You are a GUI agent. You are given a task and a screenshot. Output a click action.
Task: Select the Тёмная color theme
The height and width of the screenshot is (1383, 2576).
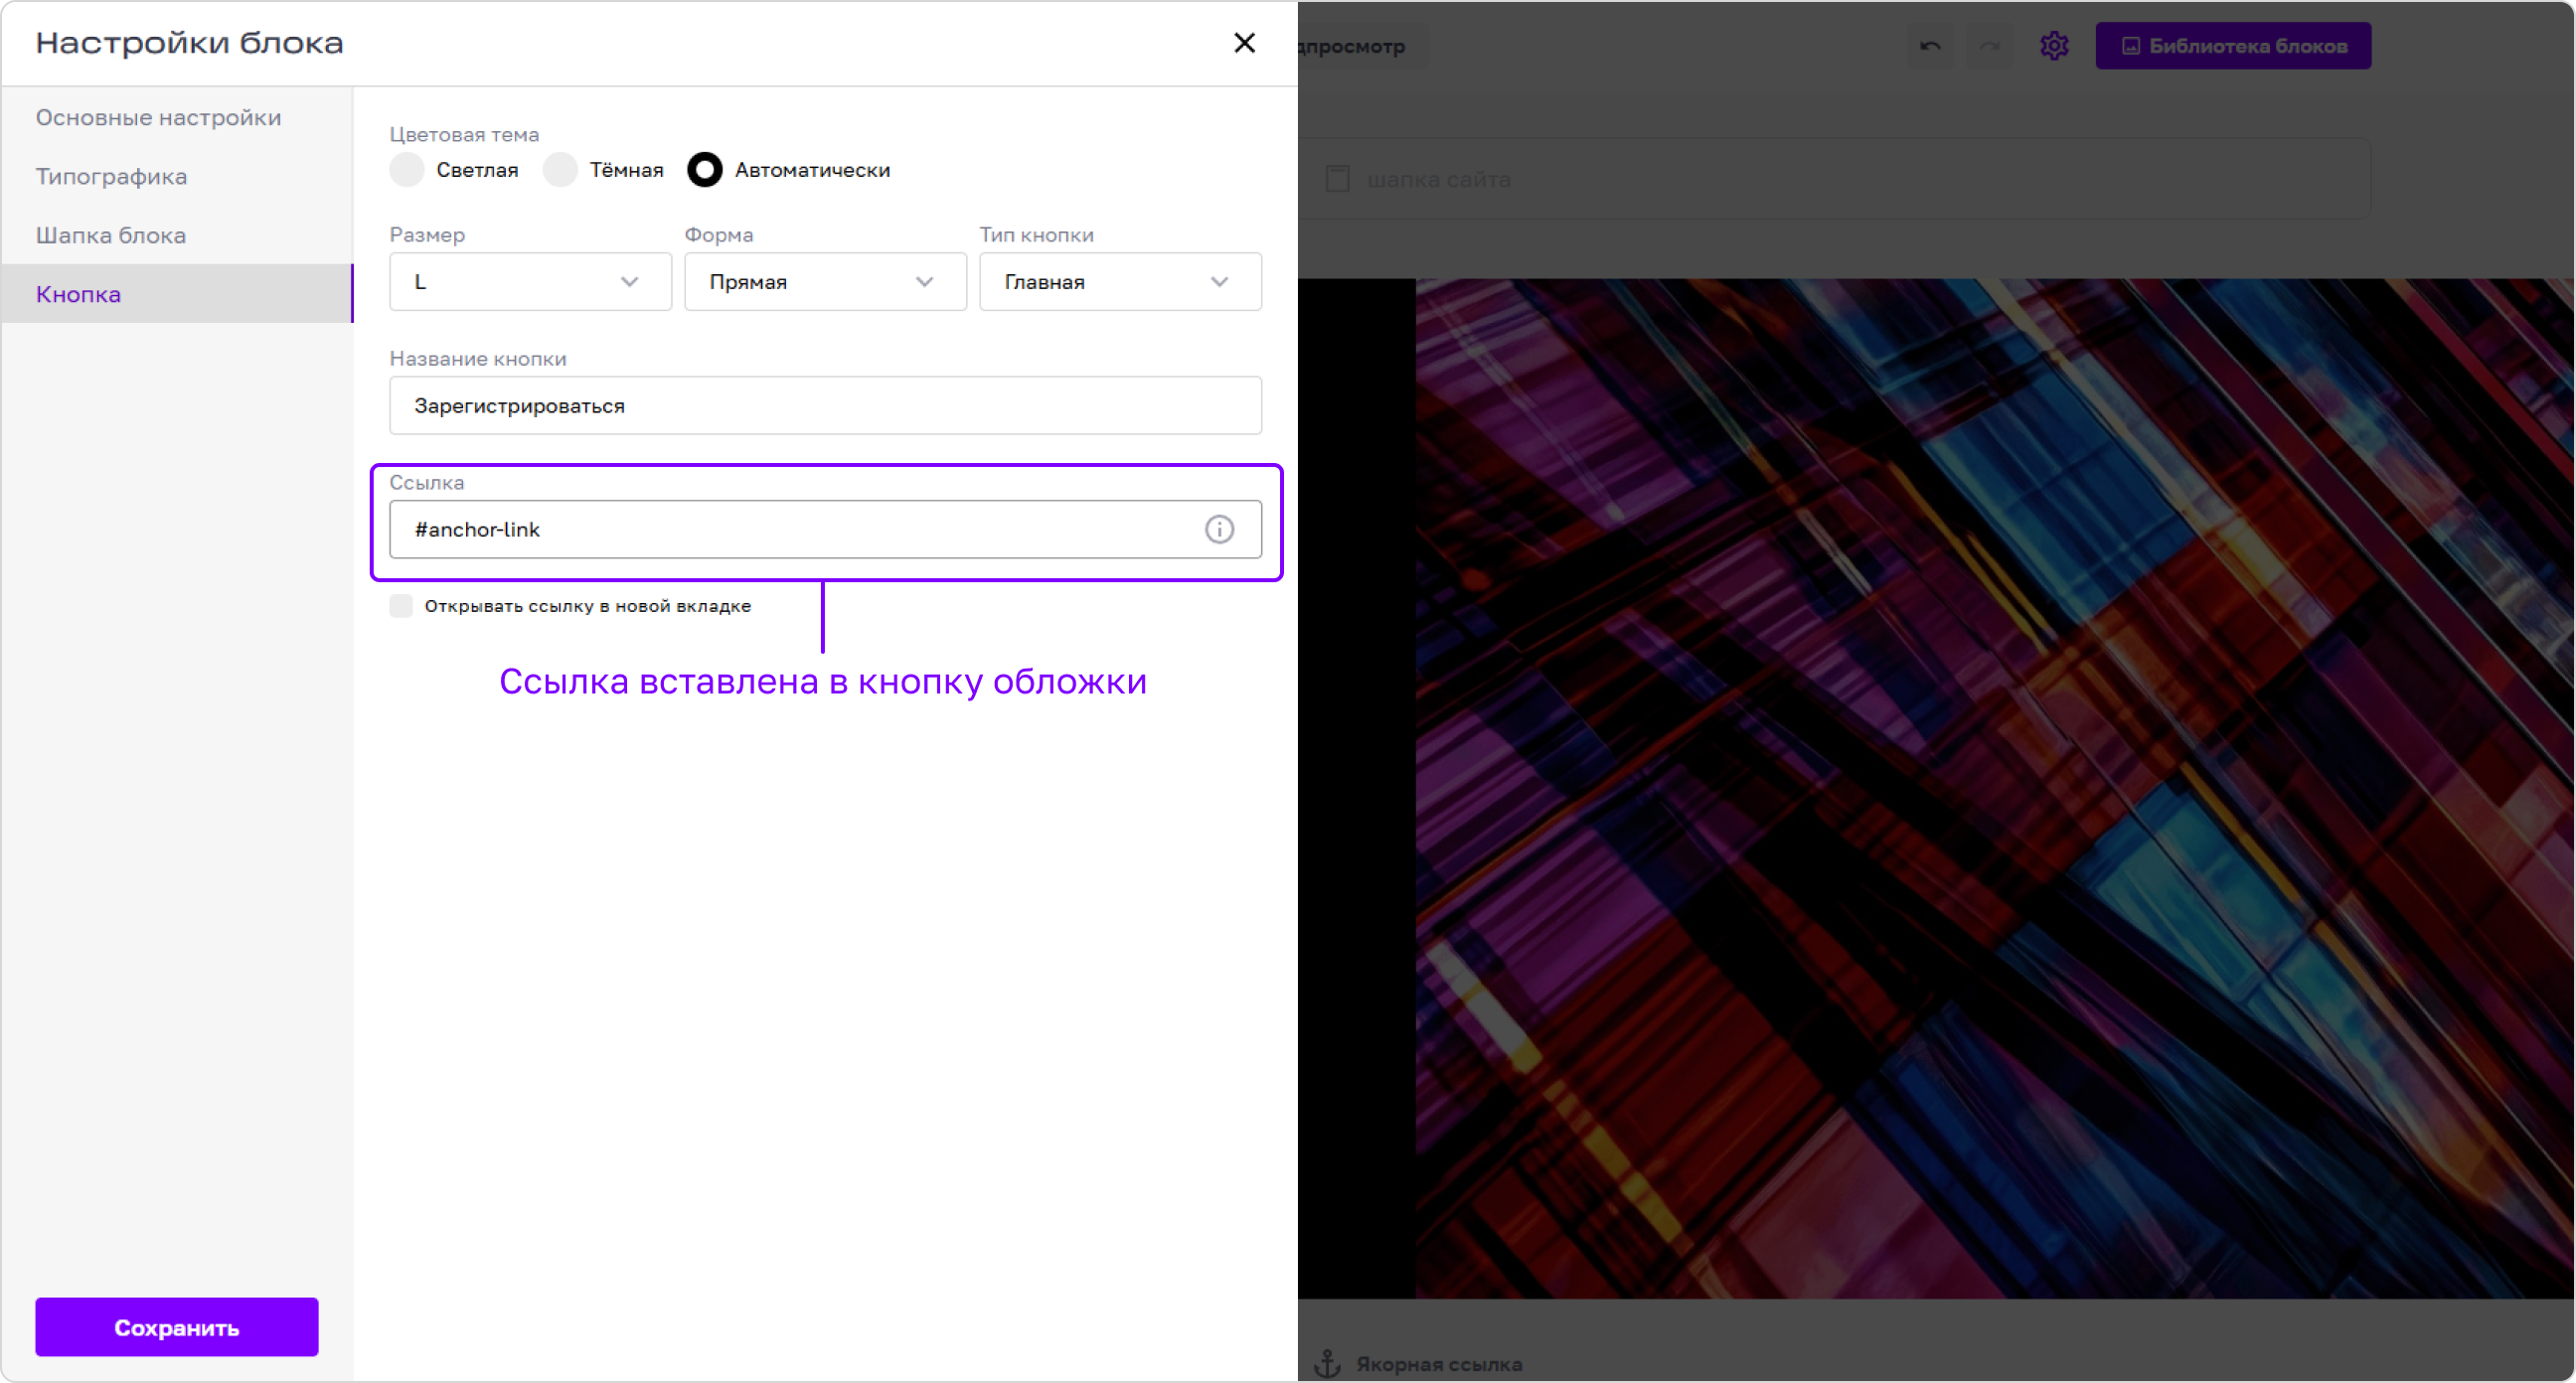click(x=560, y=170)
